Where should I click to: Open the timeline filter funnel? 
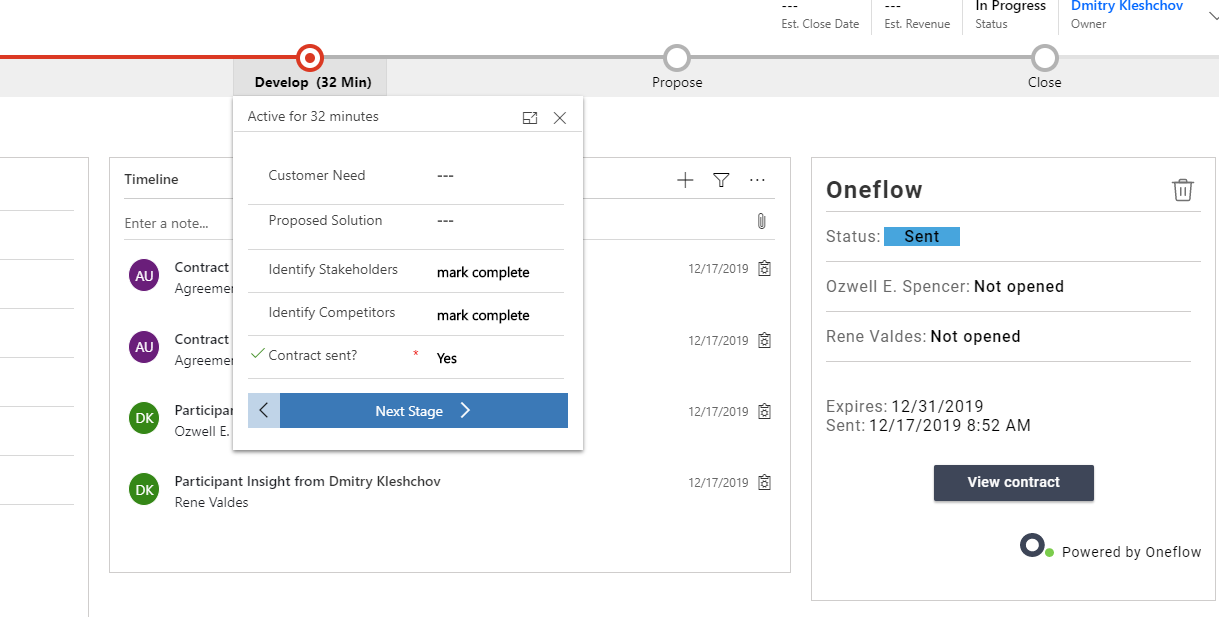721,180
